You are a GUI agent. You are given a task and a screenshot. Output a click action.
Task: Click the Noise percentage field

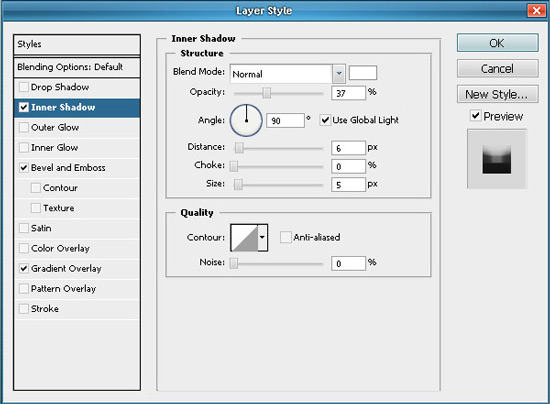(x=348, y=263)
